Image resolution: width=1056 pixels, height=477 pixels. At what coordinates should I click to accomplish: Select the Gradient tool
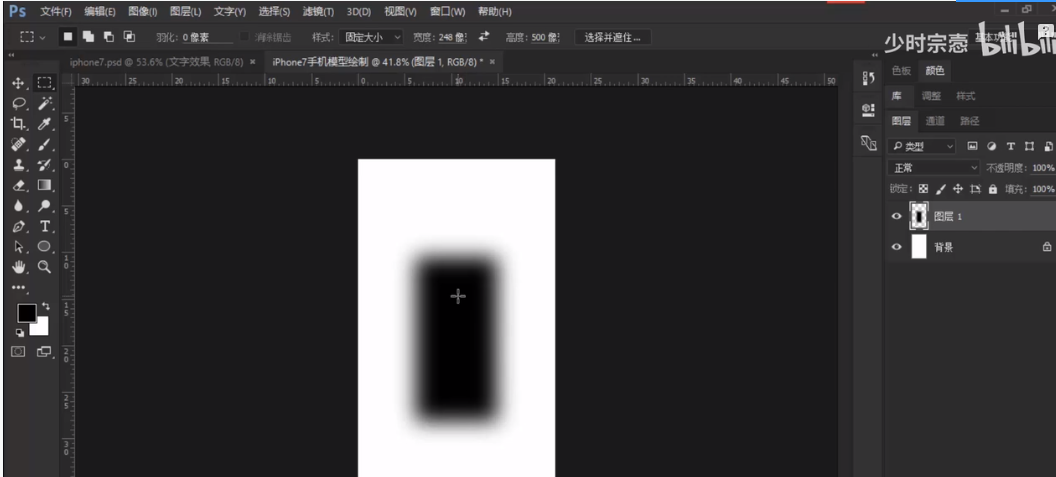pos(44,185)
